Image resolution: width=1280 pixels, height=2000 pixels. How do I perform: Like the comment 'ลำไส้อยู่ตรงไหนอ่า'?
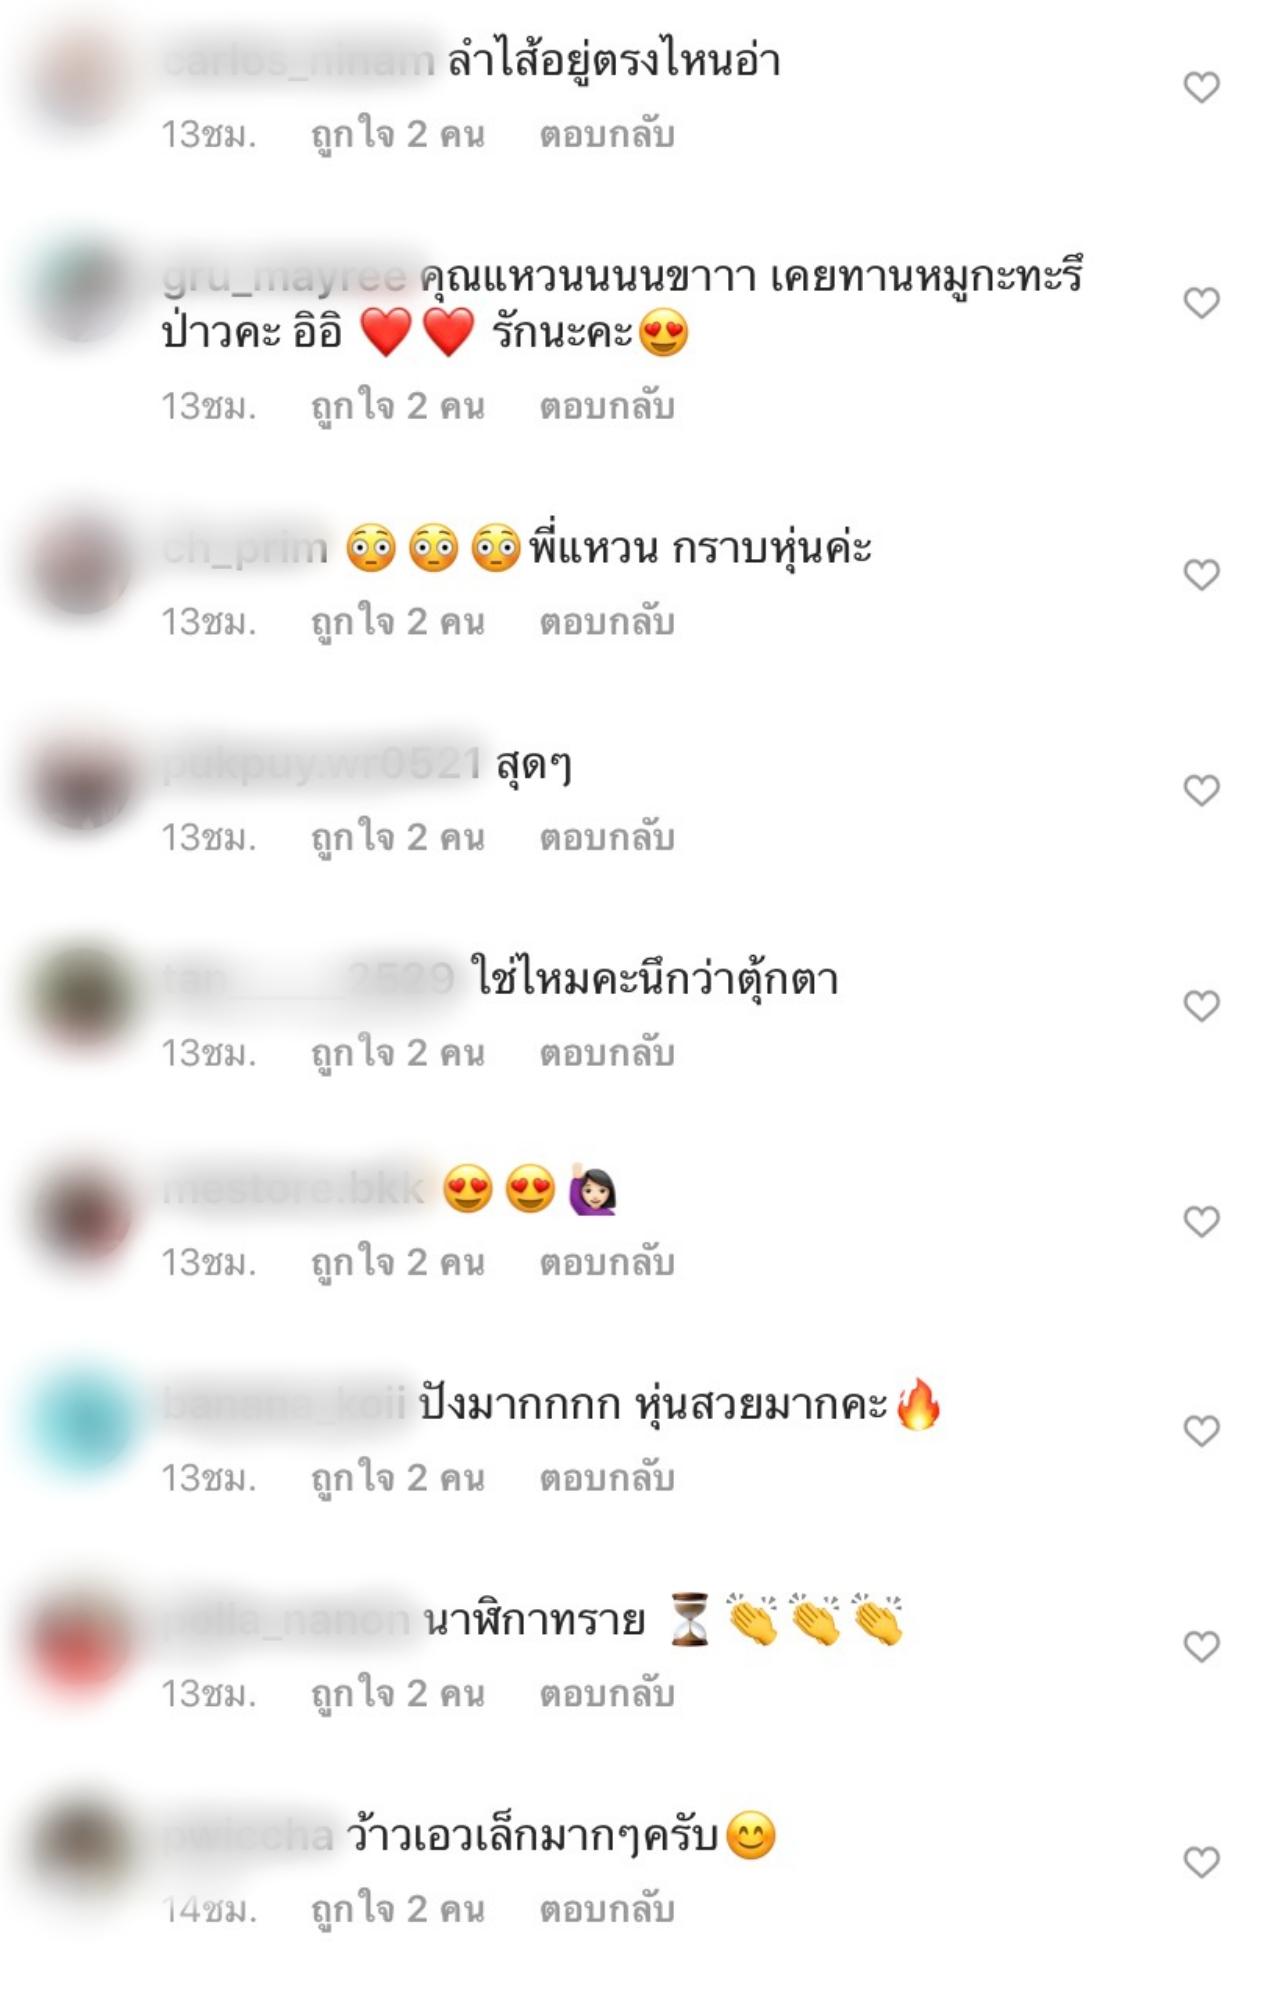pos(1201,87)
